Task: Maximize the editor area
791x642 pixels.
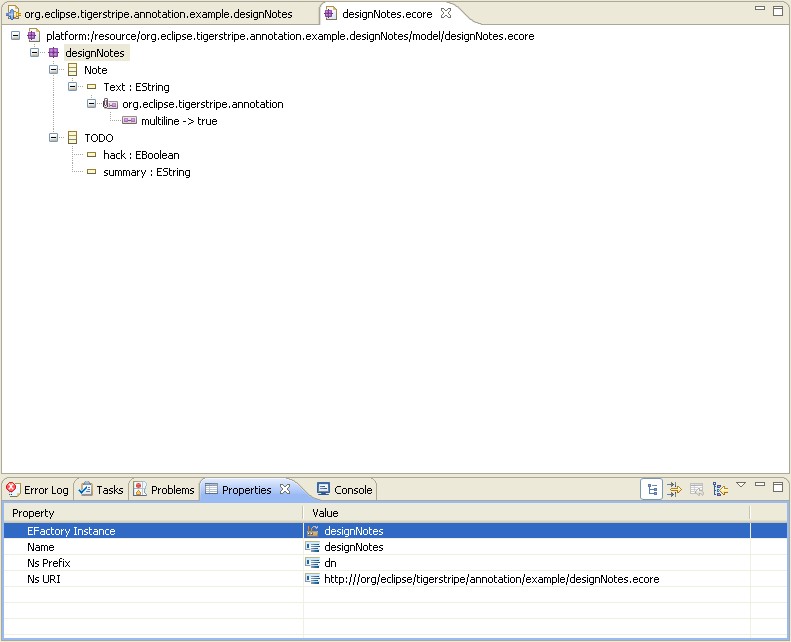Action: [x=778, y=11]
